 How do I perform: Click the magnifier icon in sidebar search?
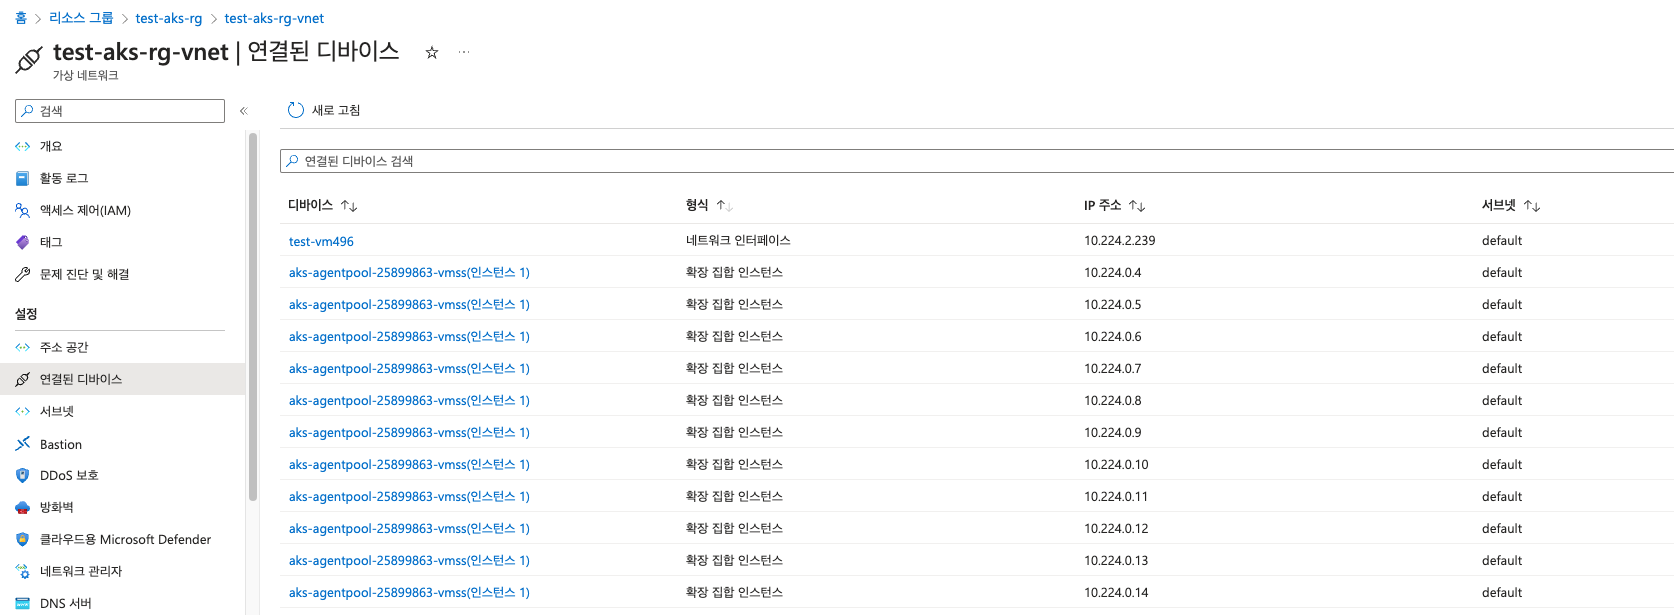tap(28, 111)
